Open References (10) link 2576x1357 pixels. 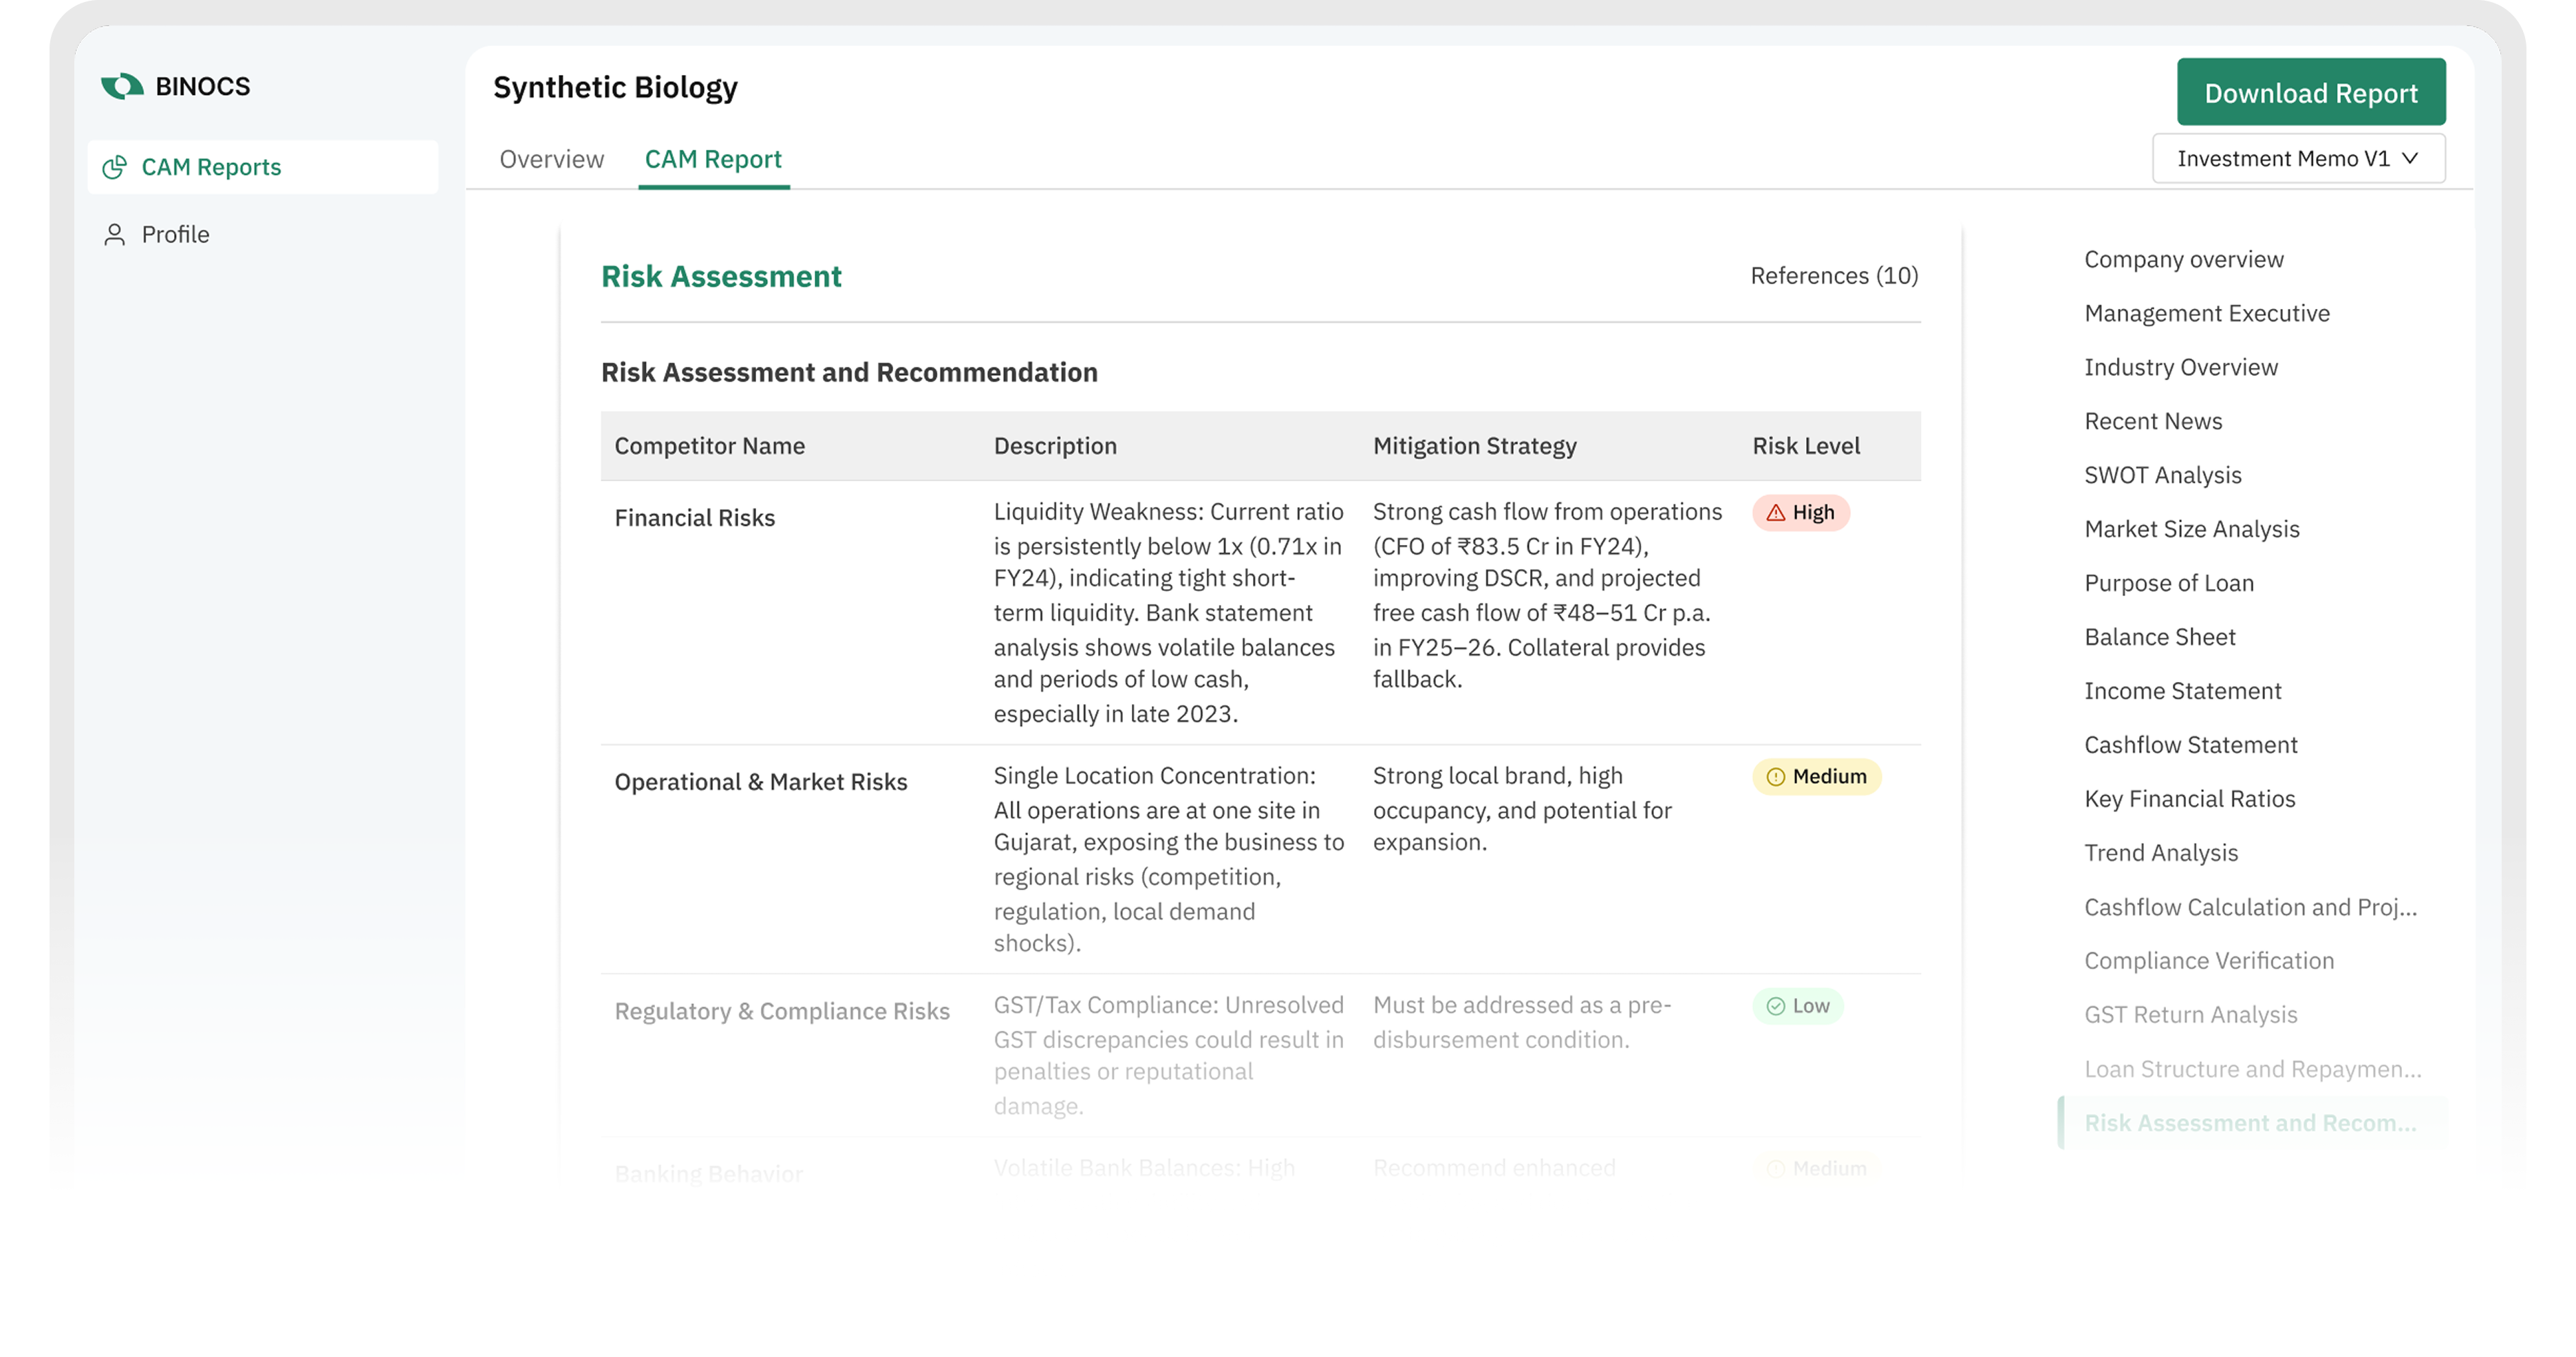tap(1834, 275)
